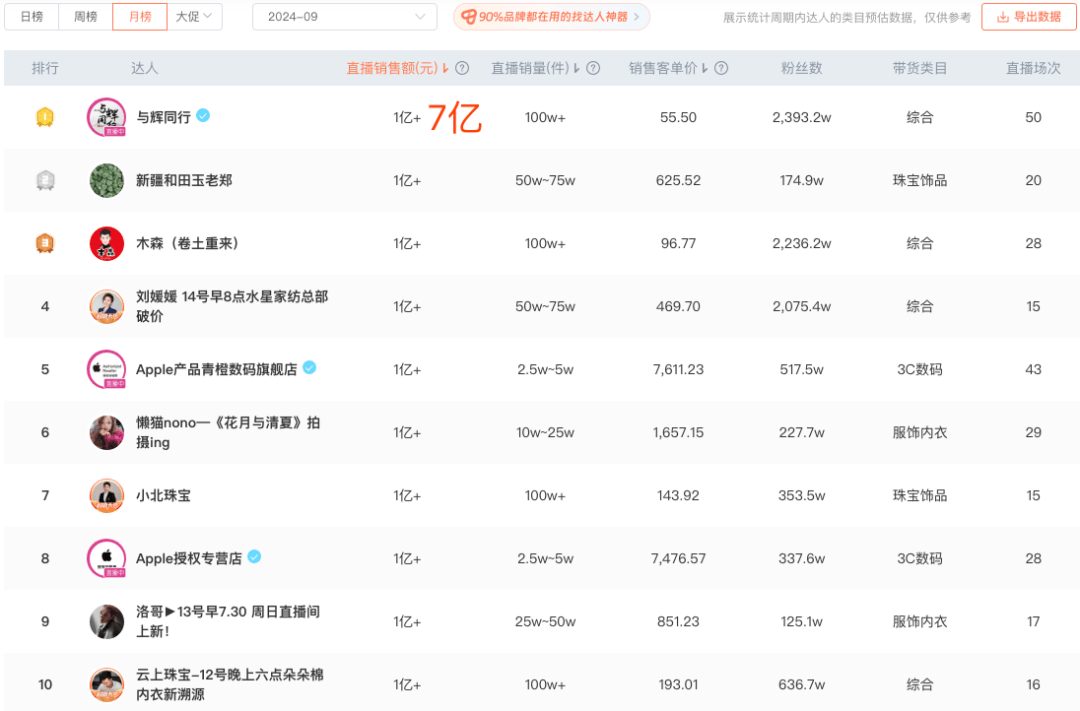Click the 粉丝数 column header

pyautogui.click(x=802, y=68)
